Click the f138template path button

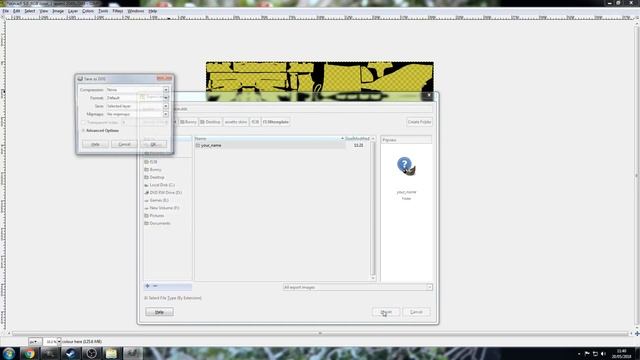[x=276, y=122]
